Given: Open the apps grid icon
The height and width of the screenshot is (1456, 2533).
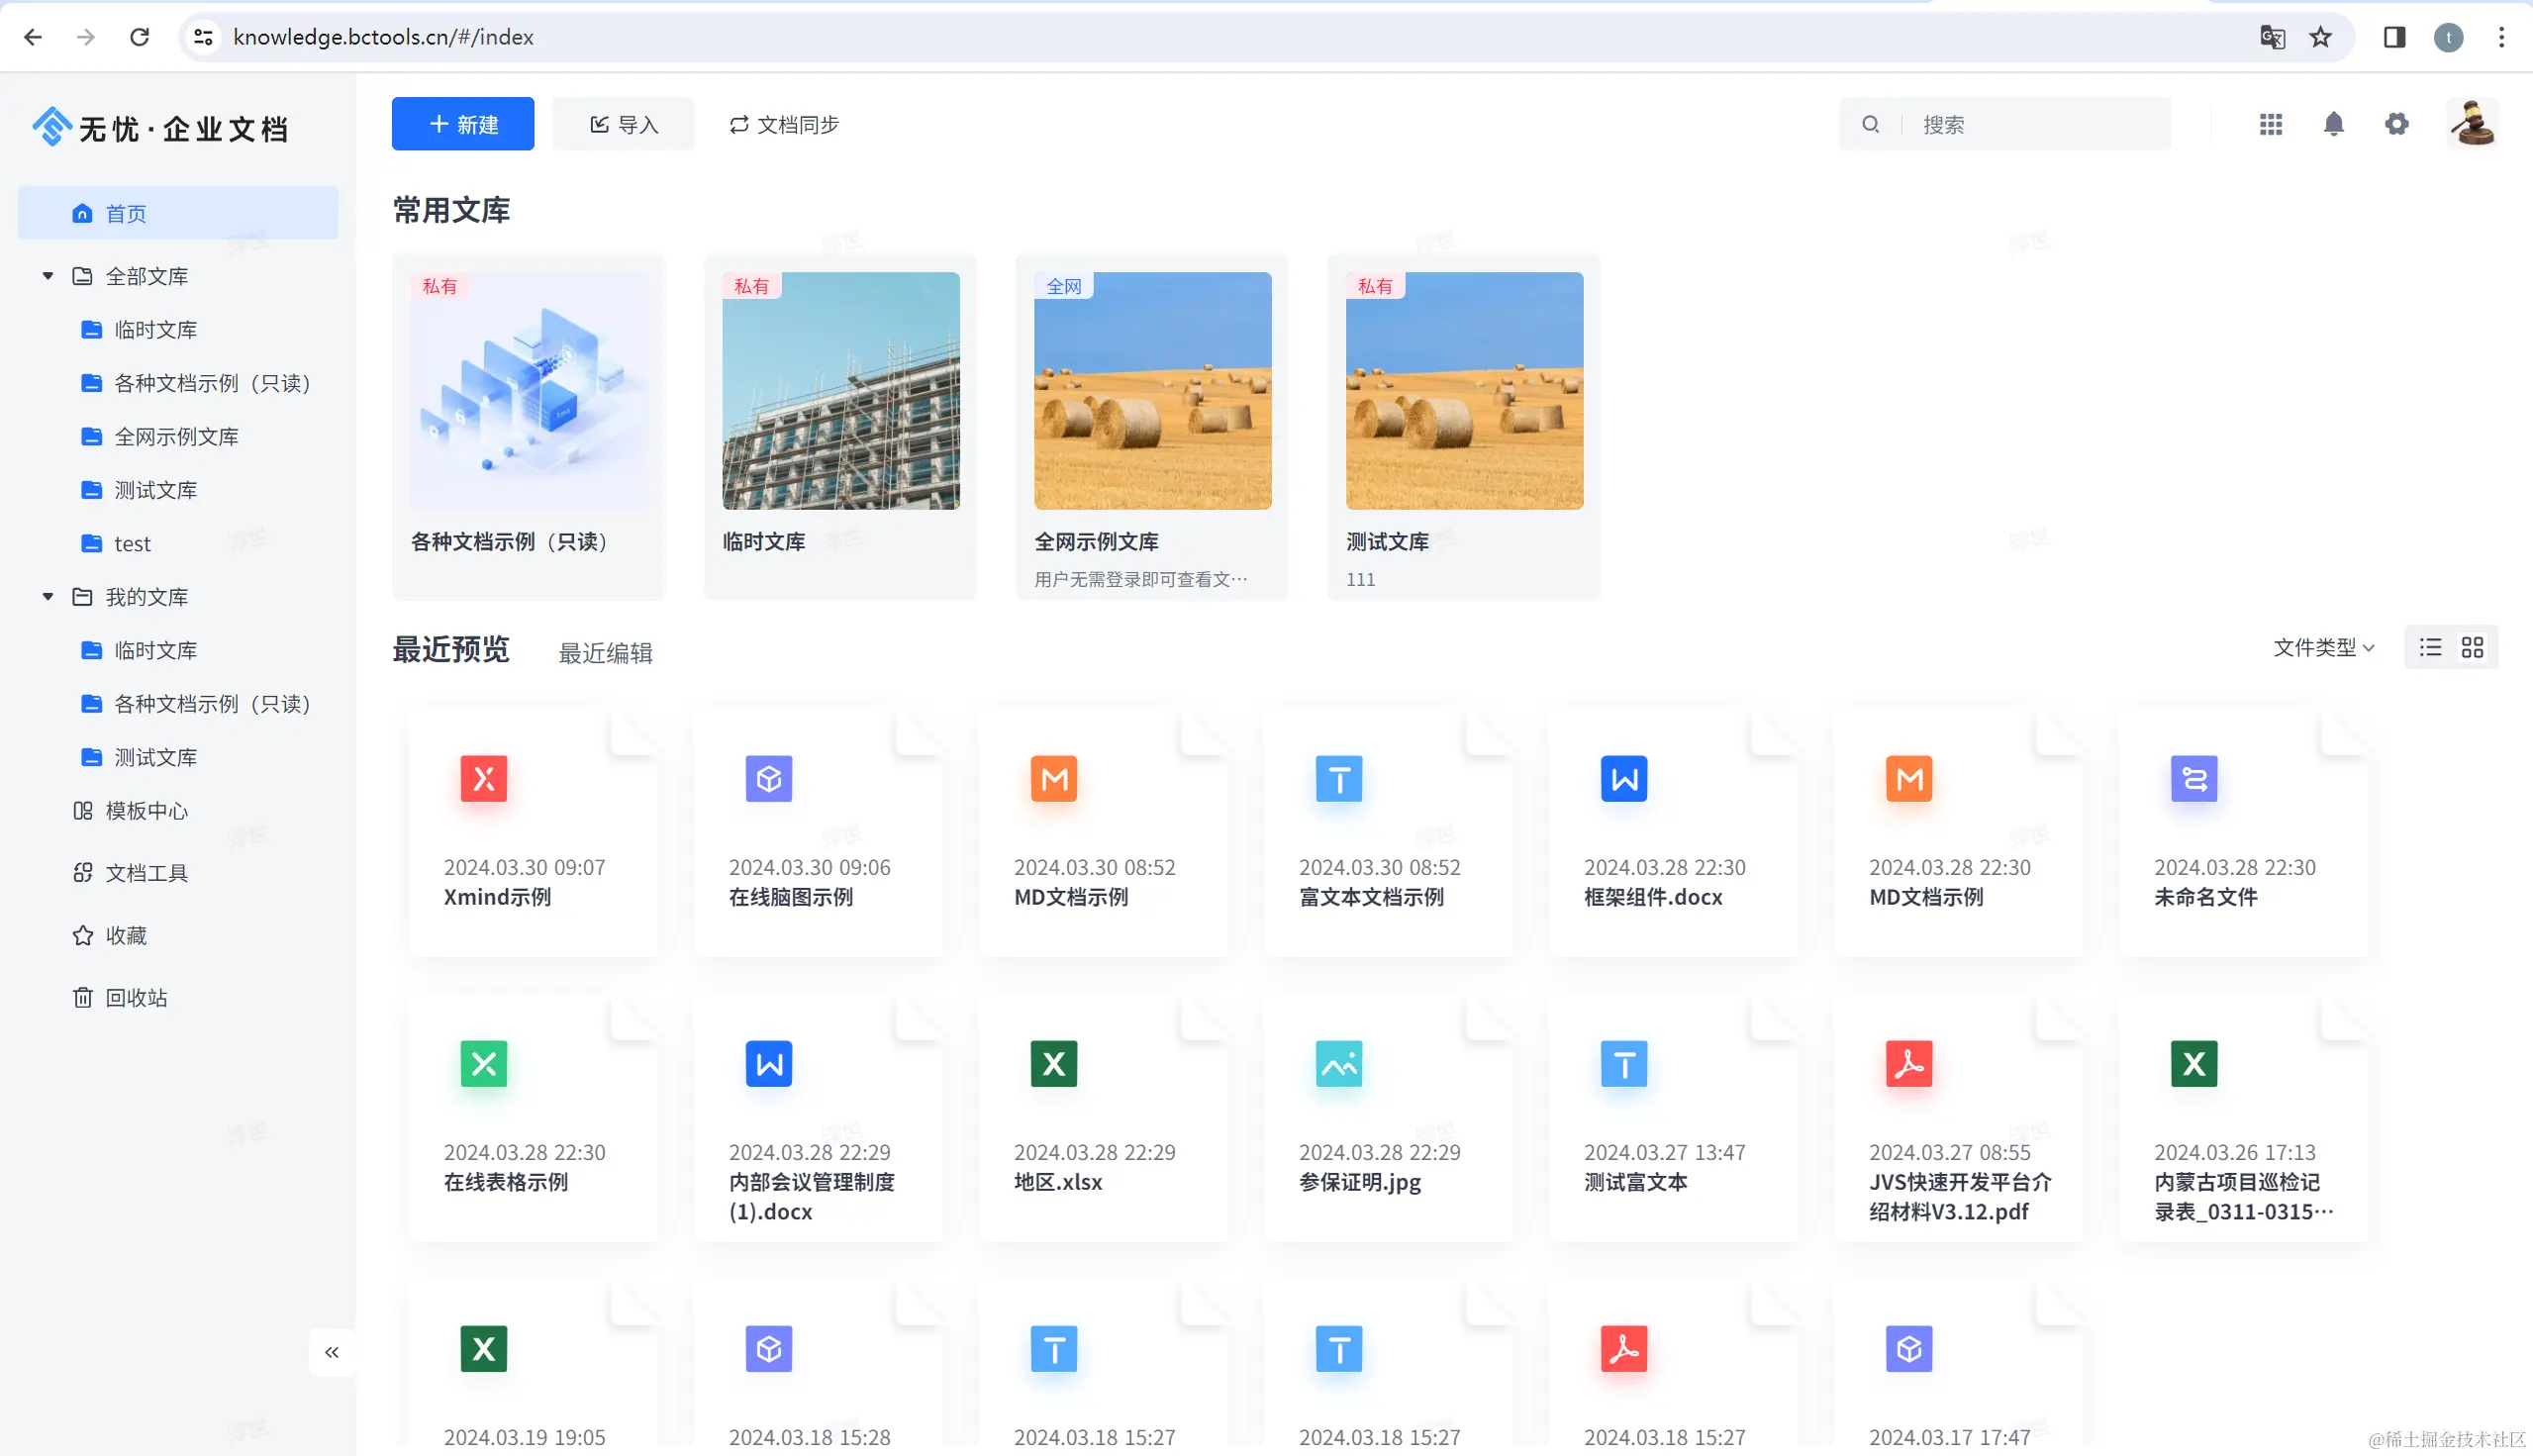Looking at the screenshot, I should 2270,124.
